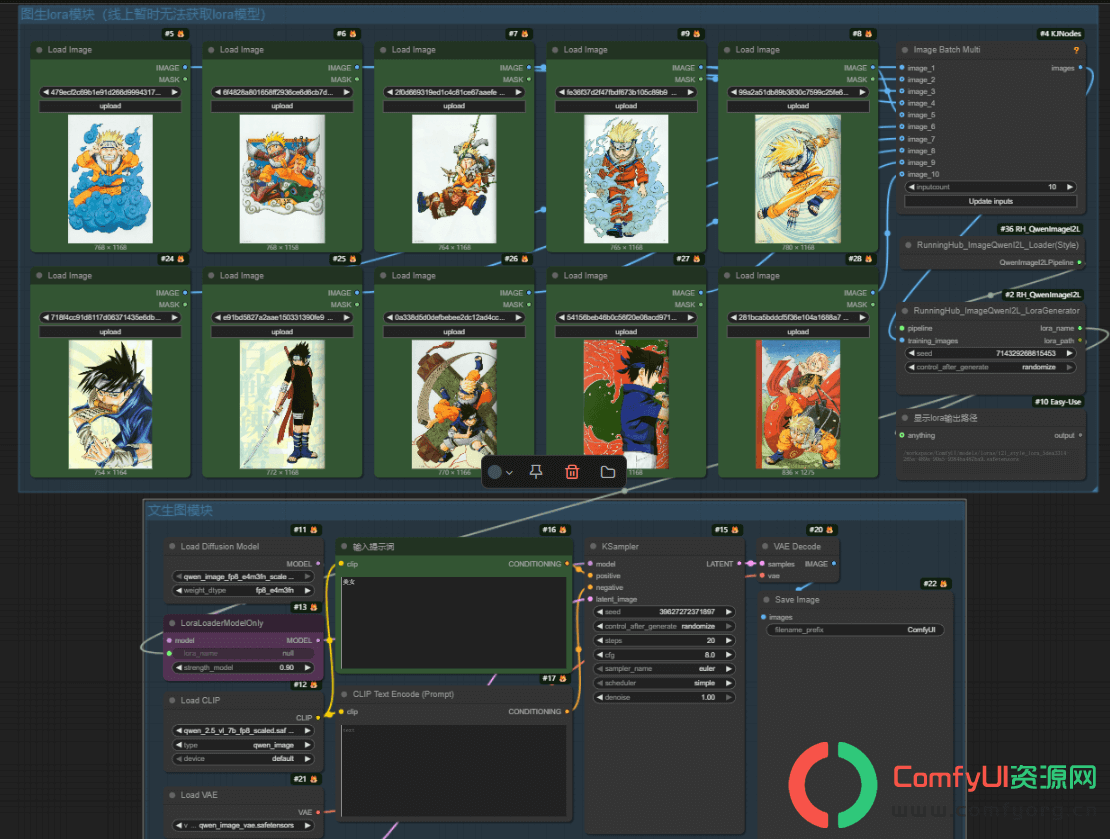Viewport: 1110px width, 839px height.
Task: Open Load CLIP device default dropdown
Action: (244, 758)
